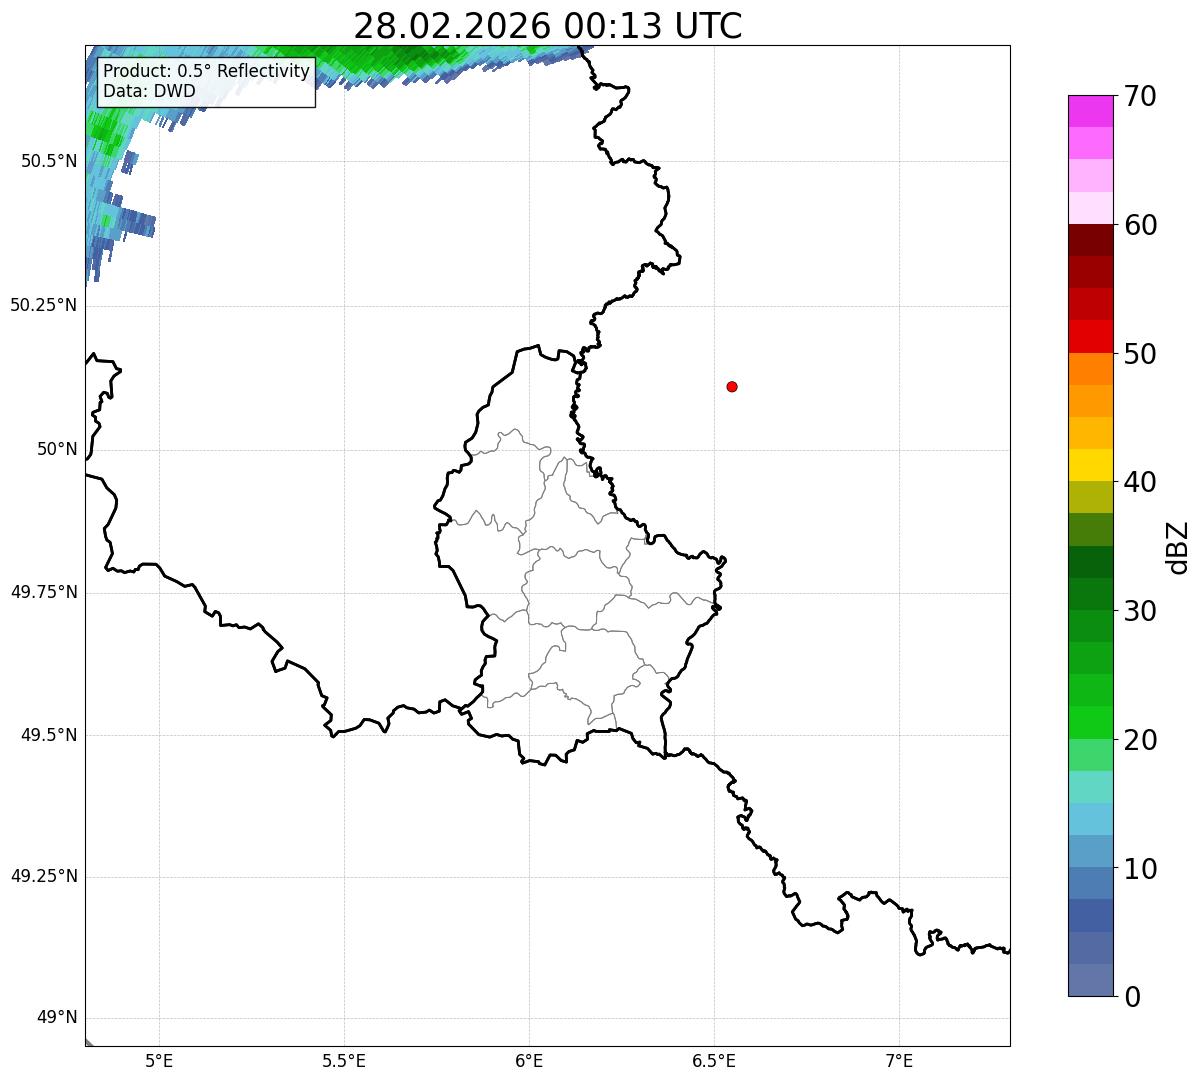This screenshot has width=1202, height=1081.
Task: Click the title '28.02.2026 00:13 UTC'
Action: (x=548, y=25)
